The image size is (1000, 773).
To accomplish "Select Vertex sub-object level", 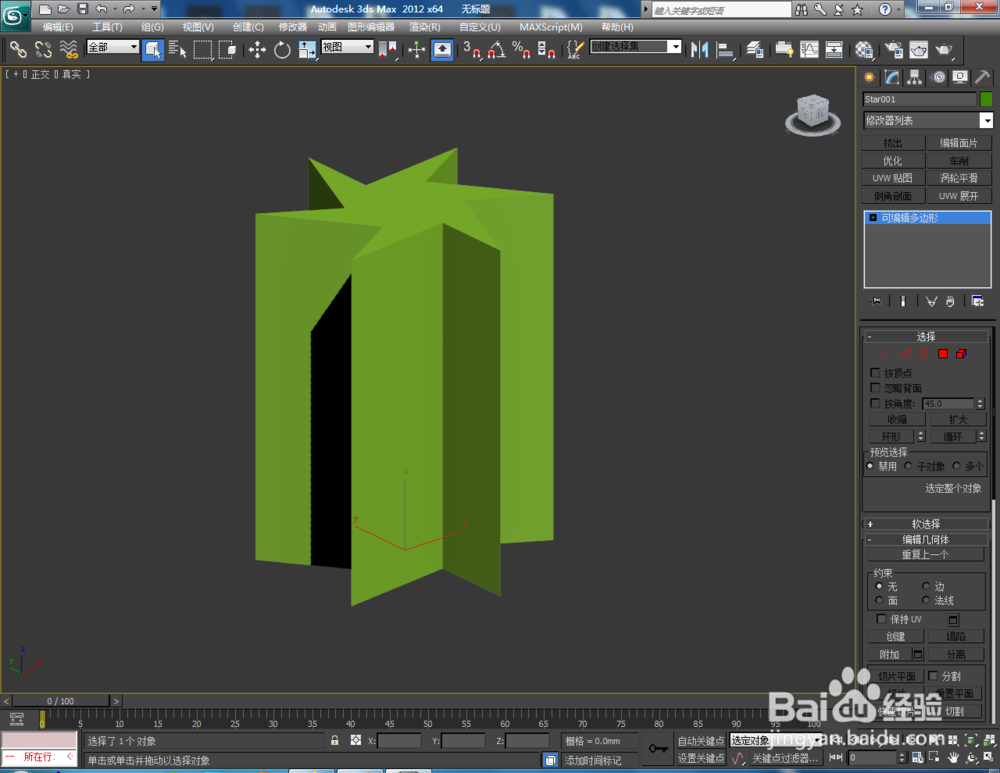I will coord(886,354).
